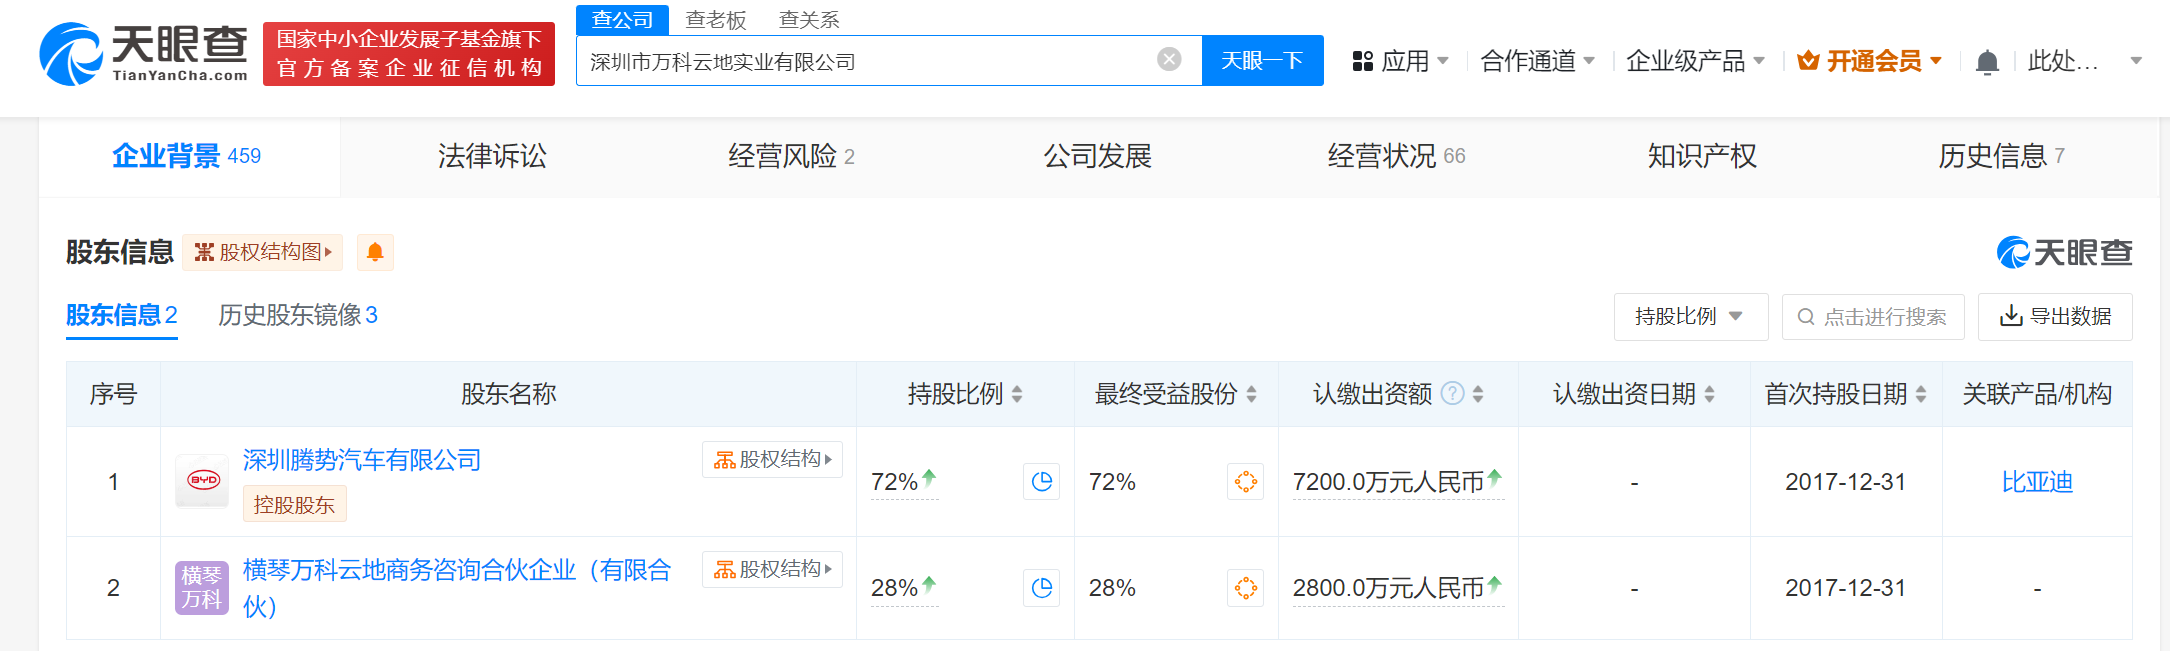Switch to the 查公司 search tab
Image resolution: width=2170 pixels, height=651 pixels.
622,20
